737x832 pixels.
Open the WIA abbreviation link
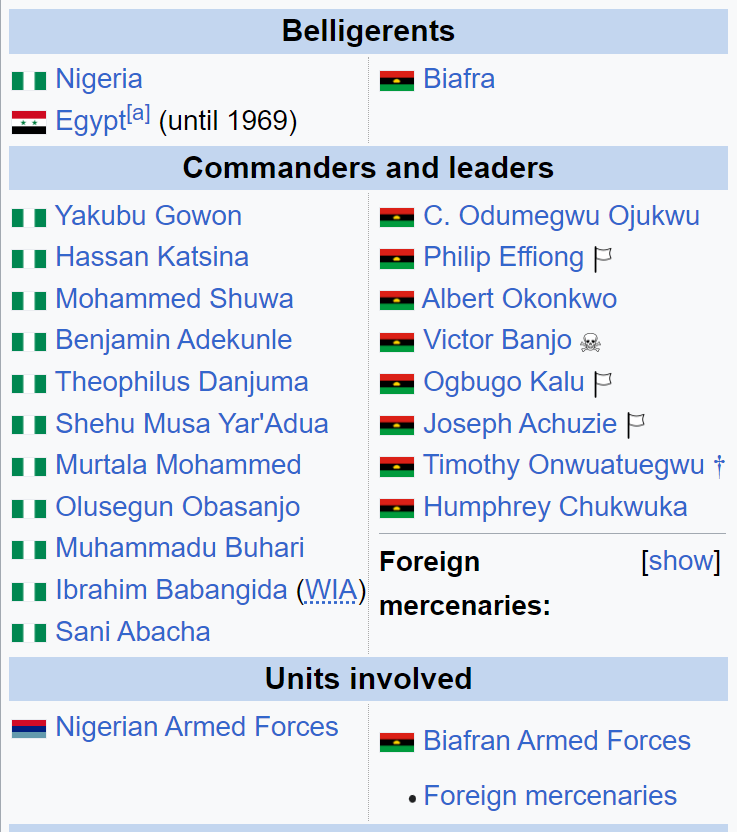pos(331,590)
